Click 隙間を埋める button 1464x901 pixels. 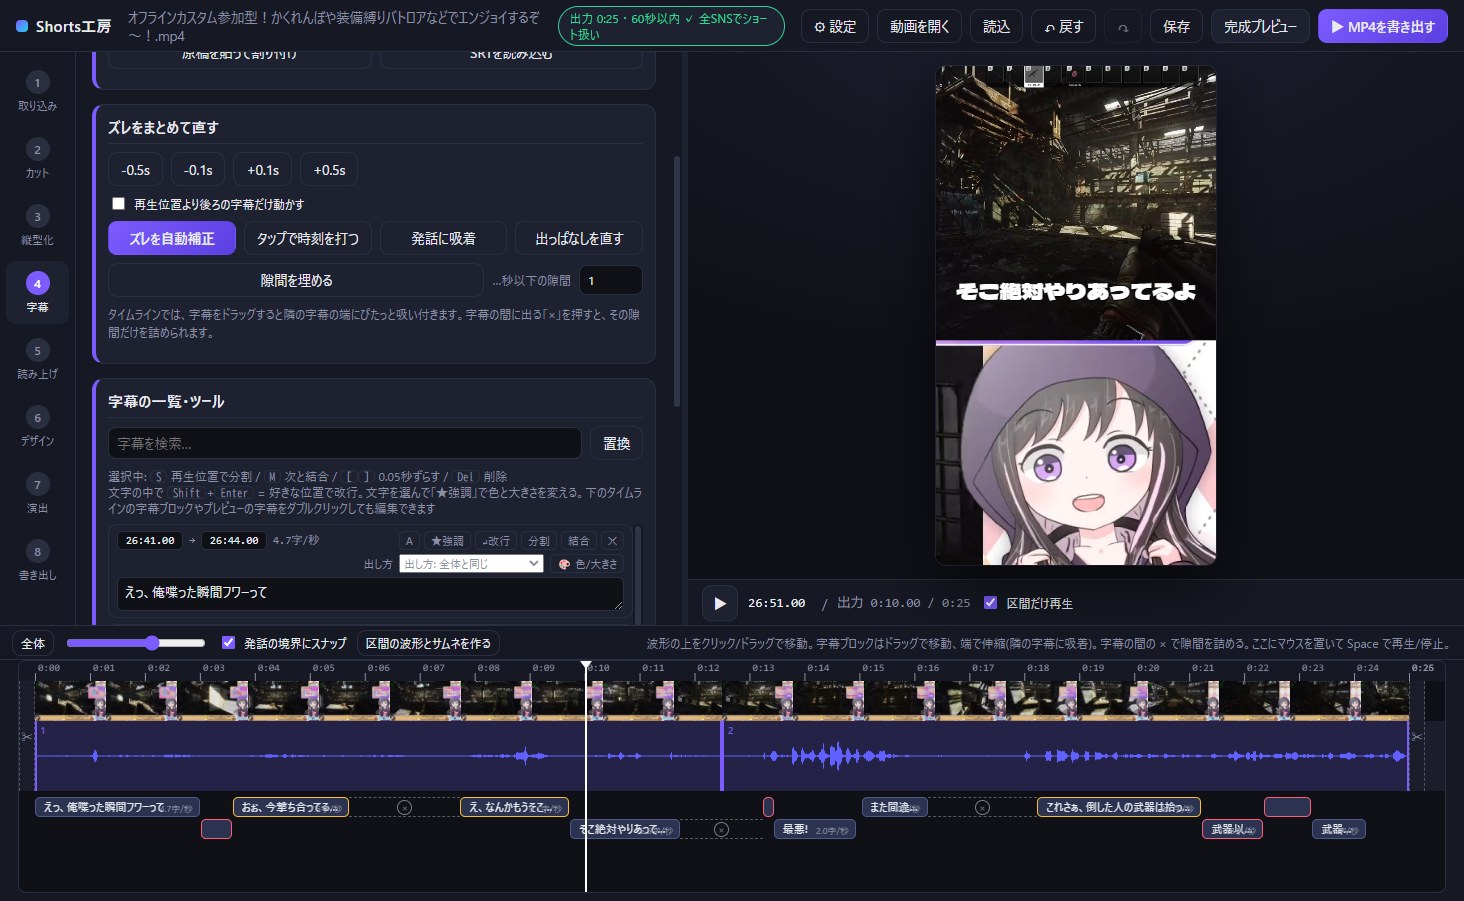(x=296, y=280)
